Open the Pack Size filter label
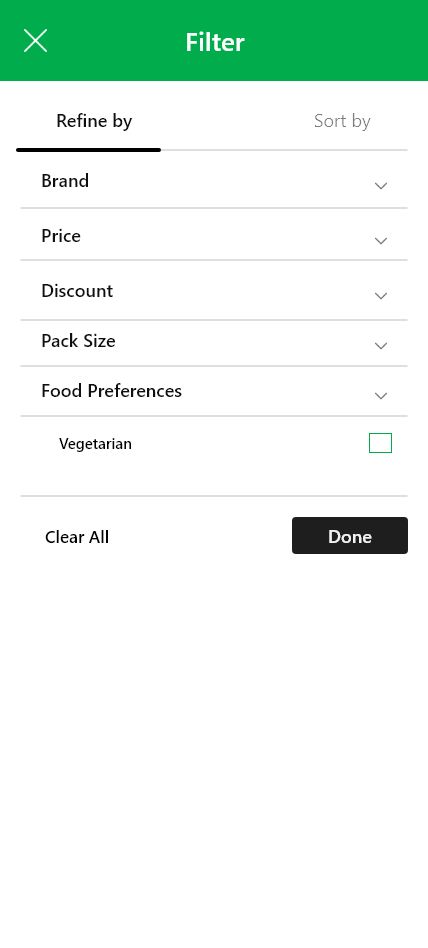Image resolution: width=428 pixels, height=948 pixels. tap(78, 340)
